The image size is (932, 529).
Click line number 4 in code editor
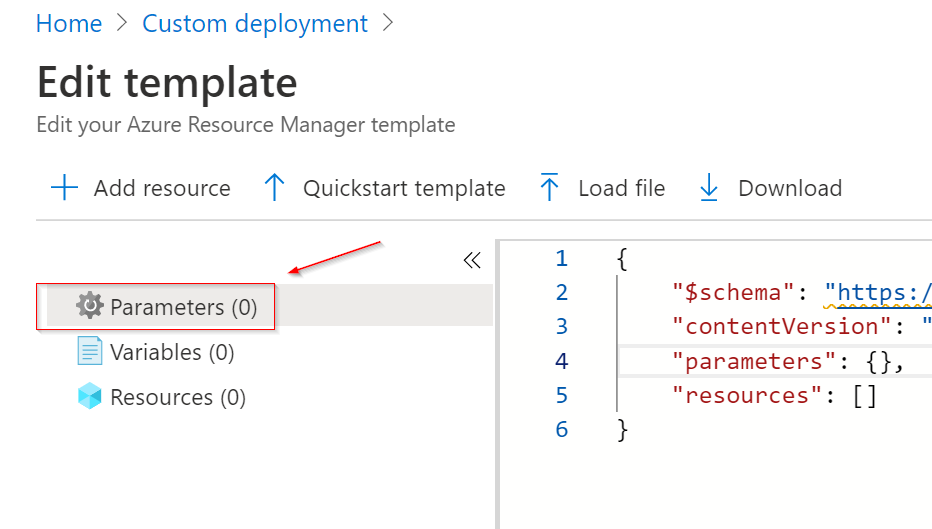coord(562,361)
